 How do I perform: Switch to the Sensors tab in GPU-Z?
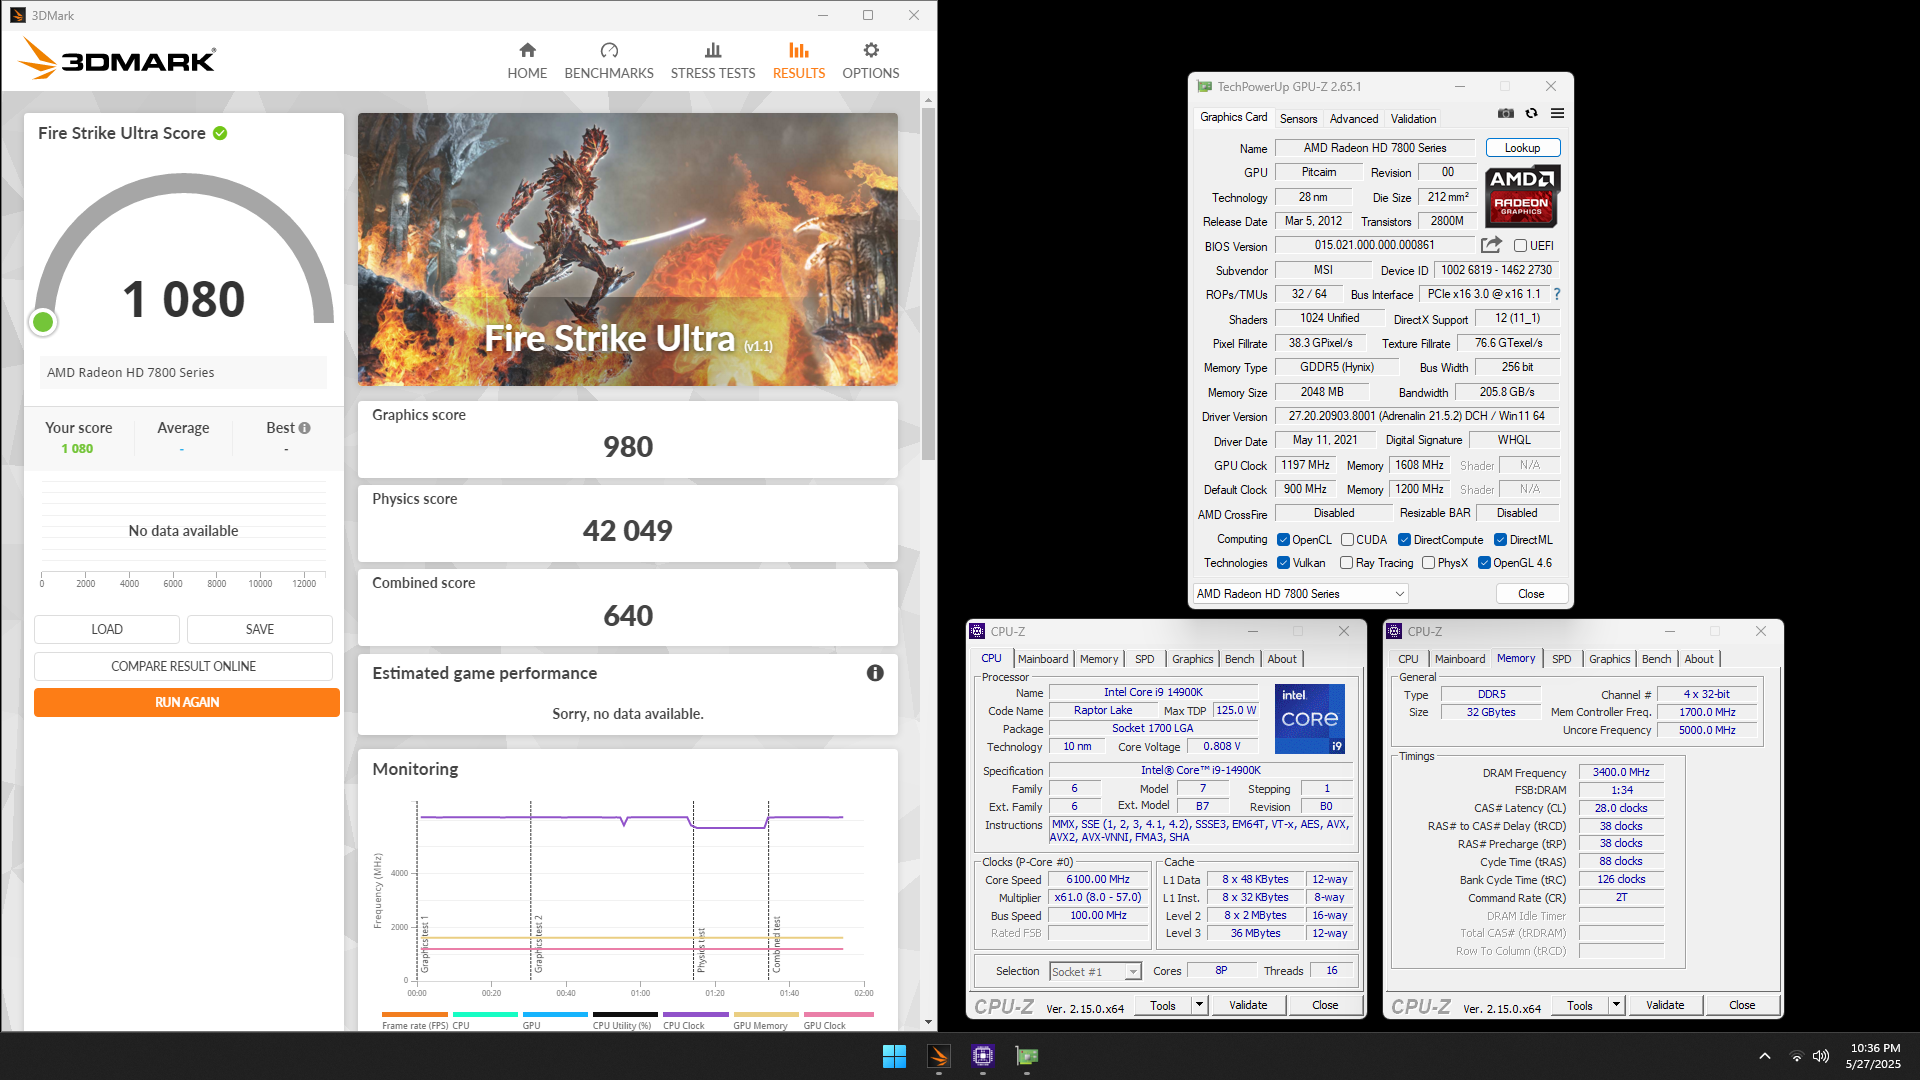click(1298, 119)
